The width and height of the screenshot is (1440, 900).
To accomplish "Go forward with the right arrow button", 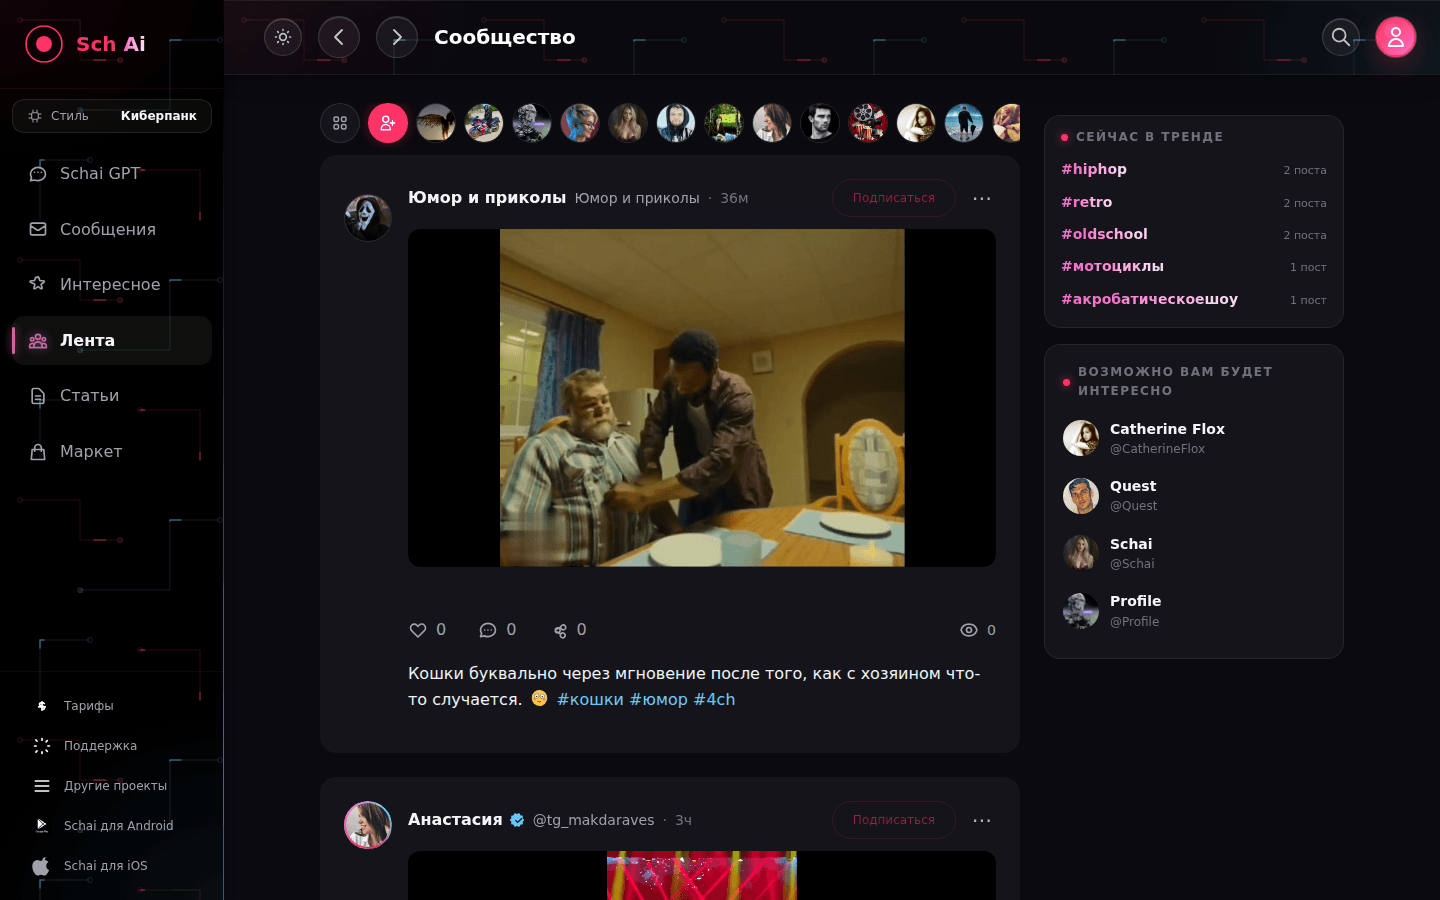I will click(x=397, y=37).
